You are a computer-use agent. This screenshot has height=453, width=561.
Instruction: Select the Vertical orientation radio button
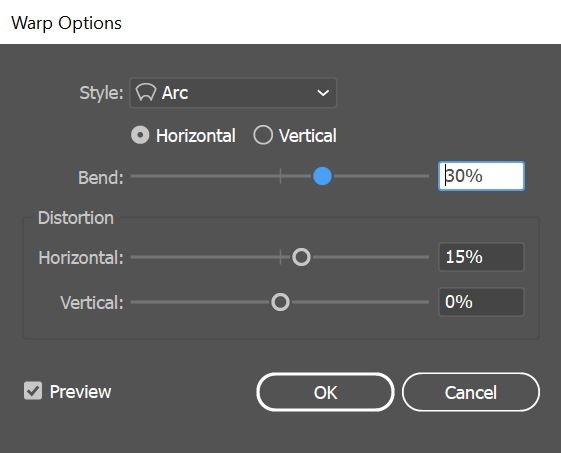pos(263,135)
